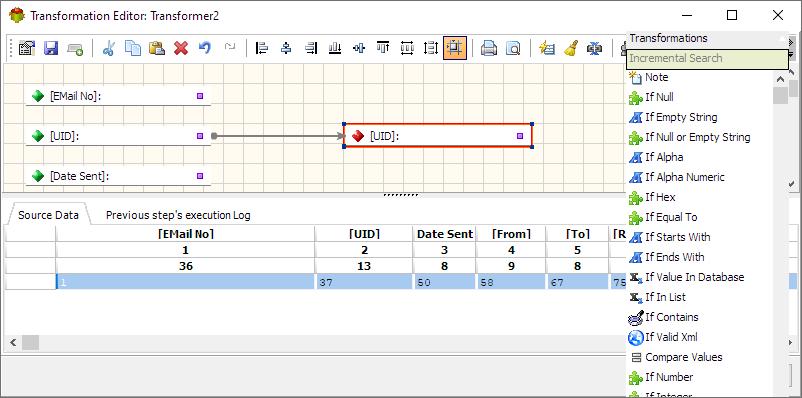
Task: Select the source [UID] field node
Action: (118, 136)
